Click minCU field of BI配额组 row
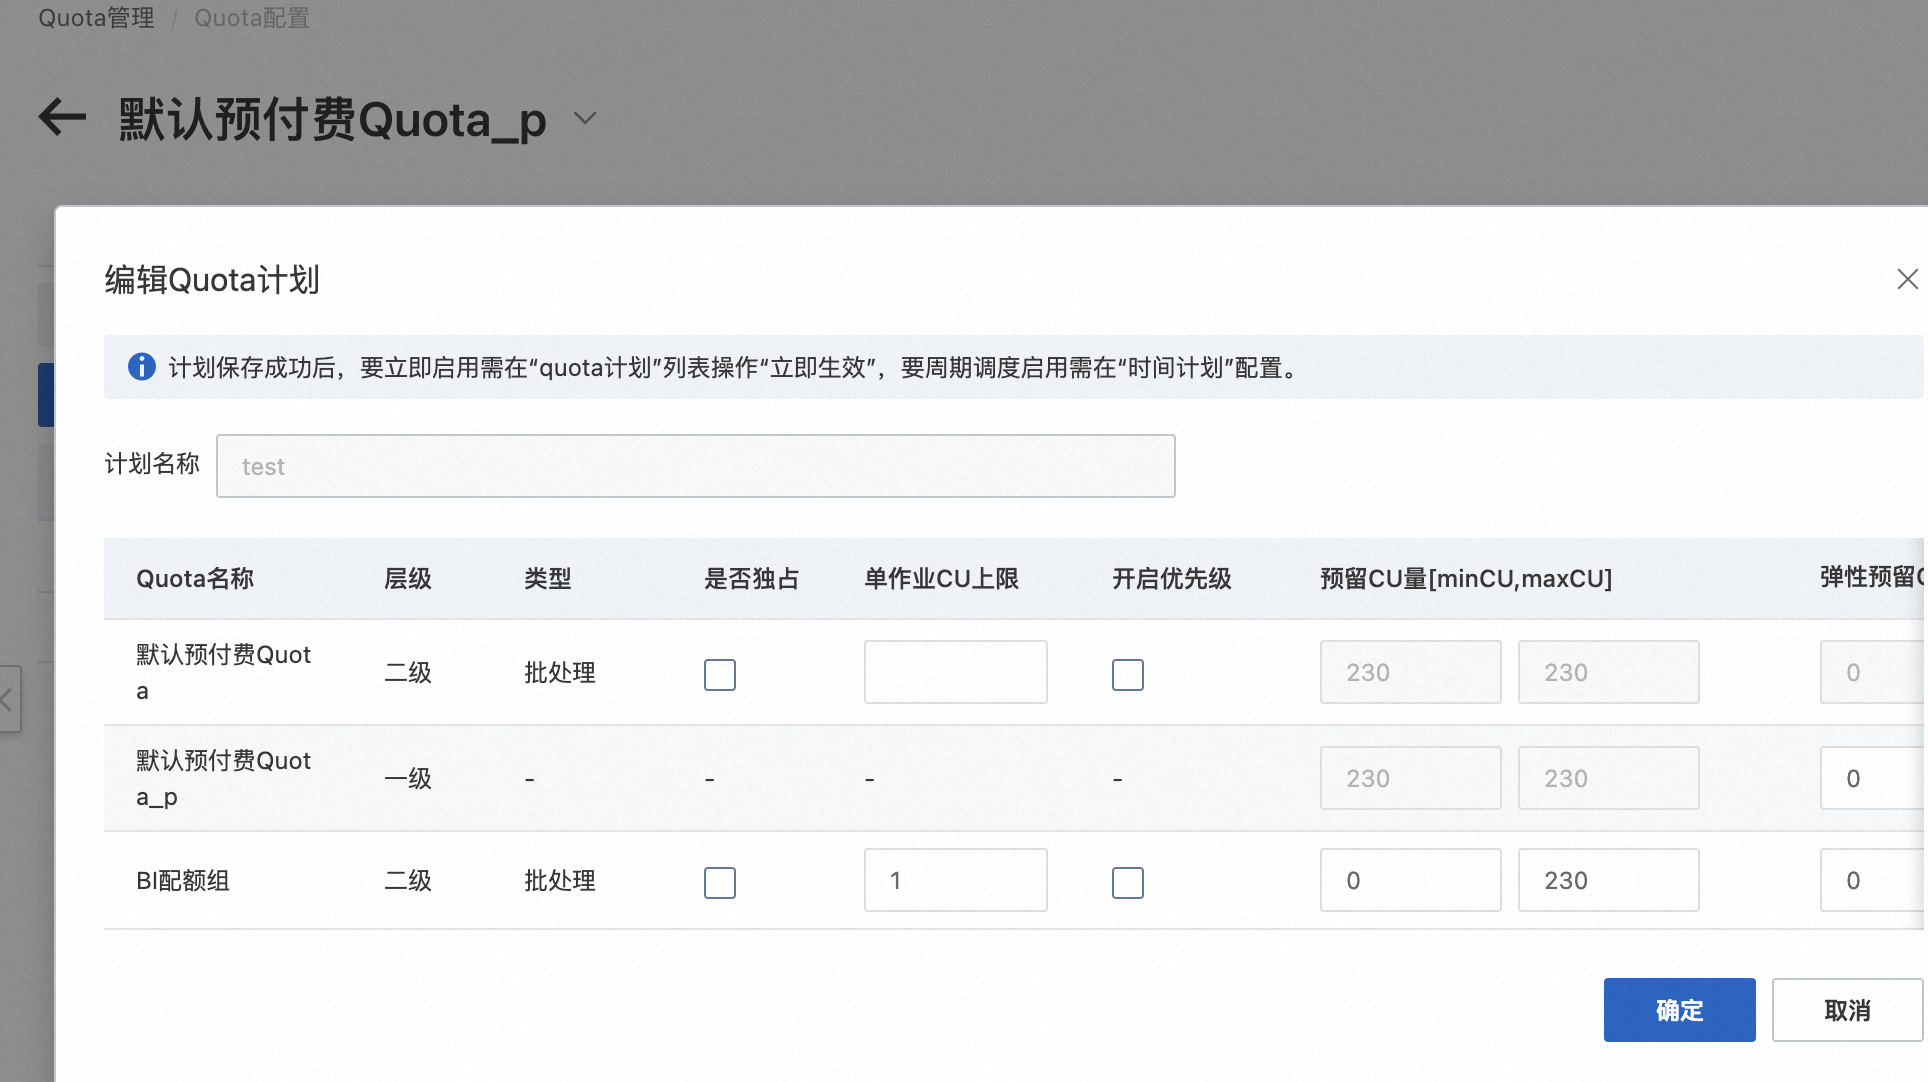The width and height of the screenshot is (1928, 1082). (x=1410, y=880)
